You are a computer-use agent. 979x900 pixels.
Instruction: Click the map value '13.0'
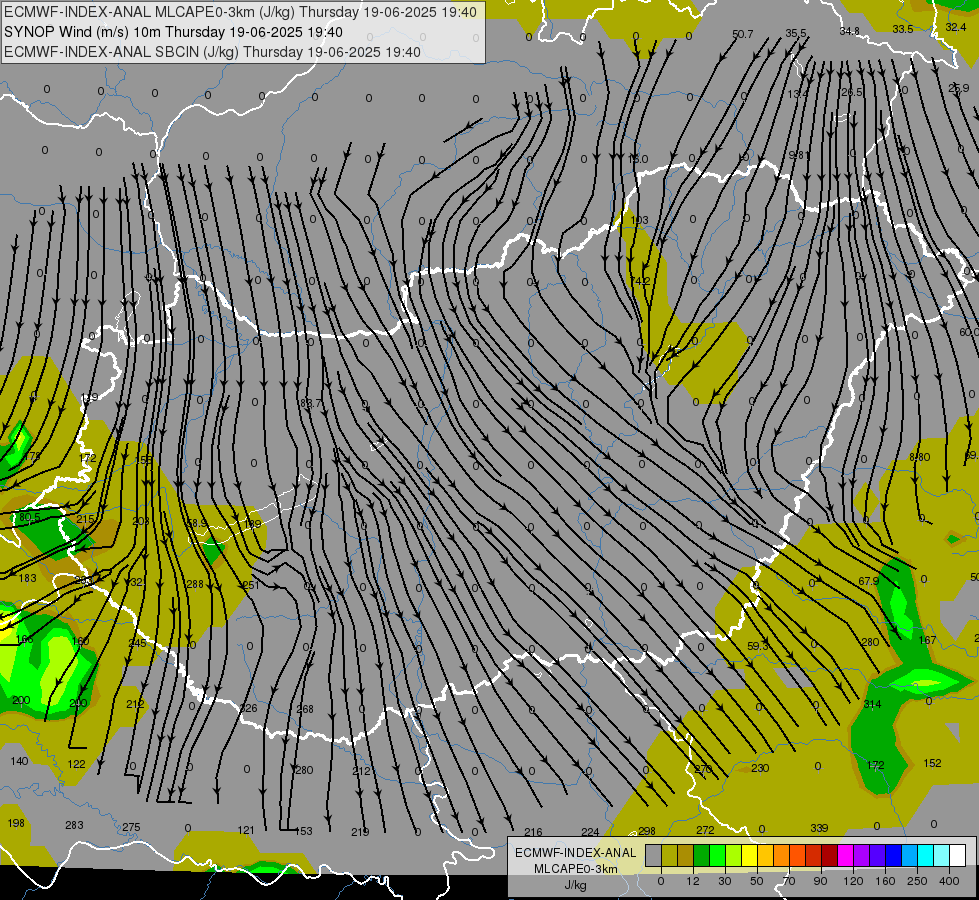(x=637, y=159)
